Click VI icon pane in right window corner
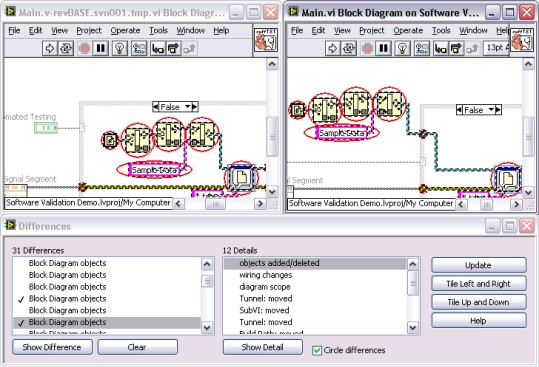The height and width of the screenshot is (367, 539). (522, 40)
